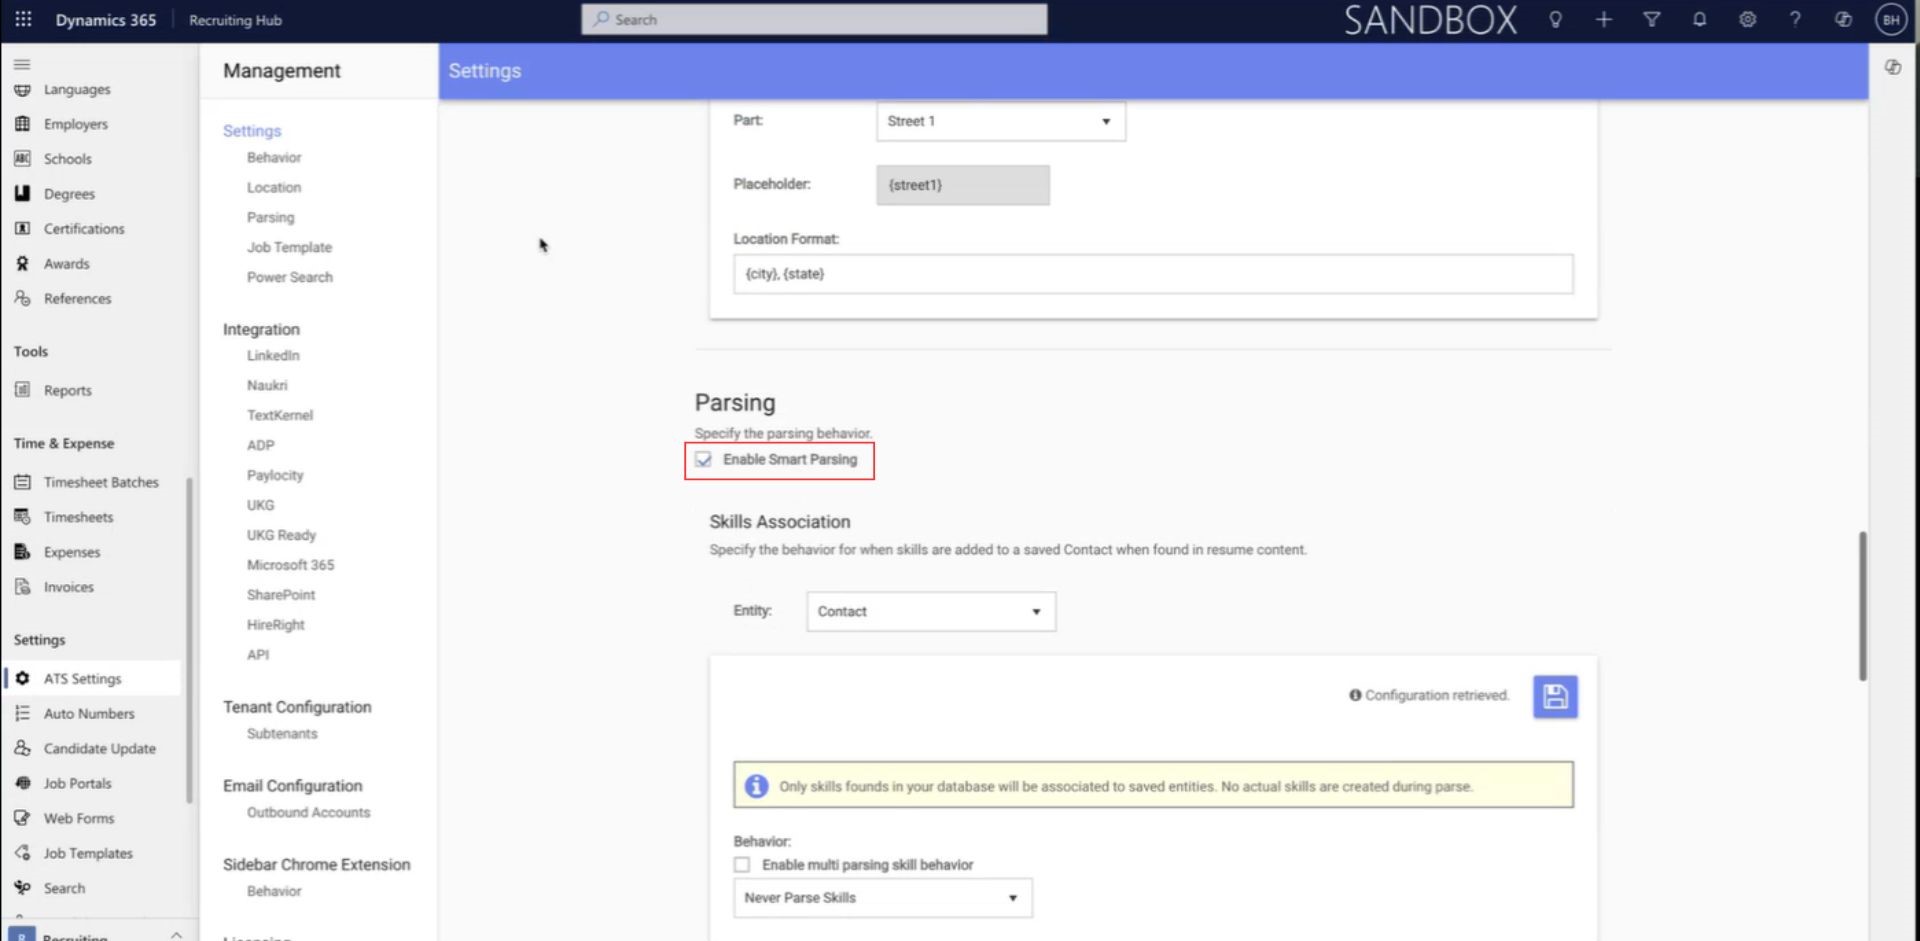This screenshot has width=1920, height=941.
Task: Toggle the hamburger navigation menu
Action: (22, 64)
